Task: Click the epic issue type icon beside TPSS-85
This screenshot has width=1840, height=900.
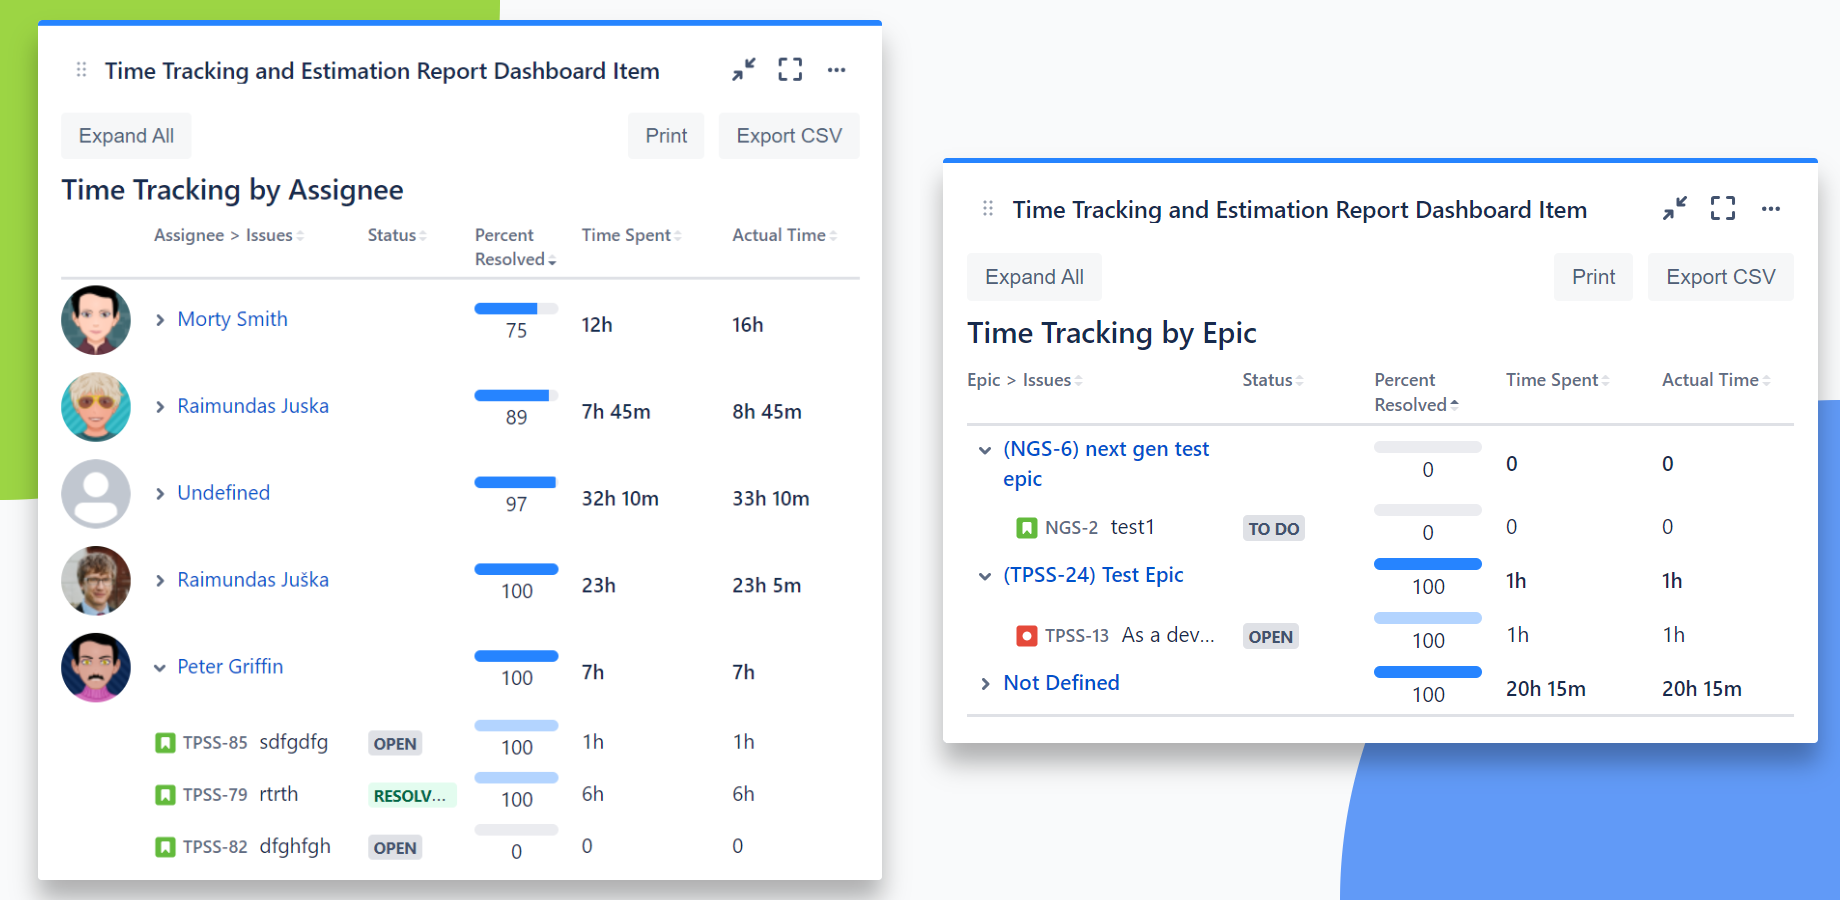Action: (x=166, y=742)
